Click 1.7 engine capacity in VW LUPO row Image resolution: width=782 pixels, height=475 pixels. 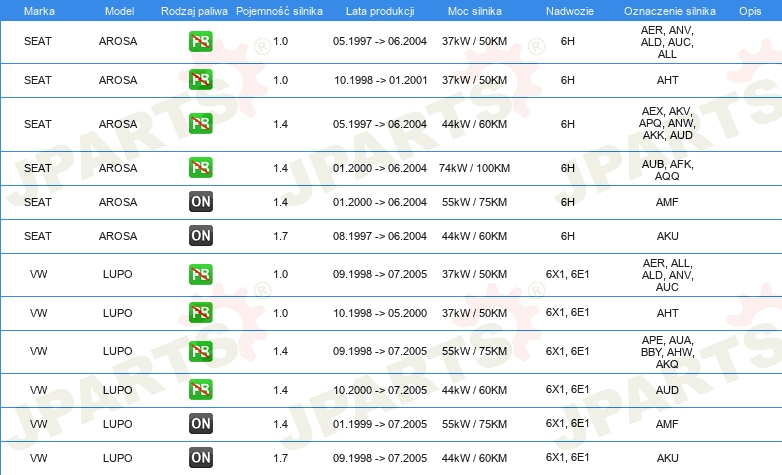tap(280, 458)
